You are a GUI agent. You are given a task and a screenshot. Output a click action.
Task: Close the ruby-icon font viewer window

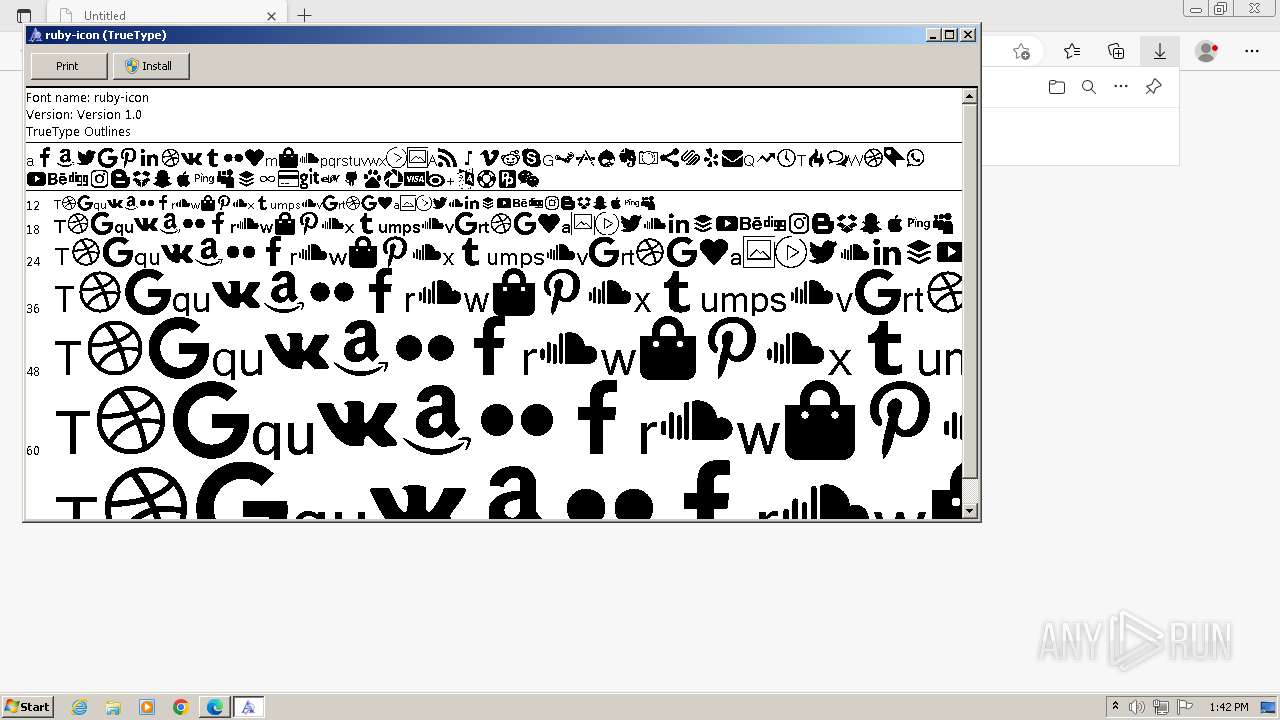pyautogui.click(x=968, y=35)
